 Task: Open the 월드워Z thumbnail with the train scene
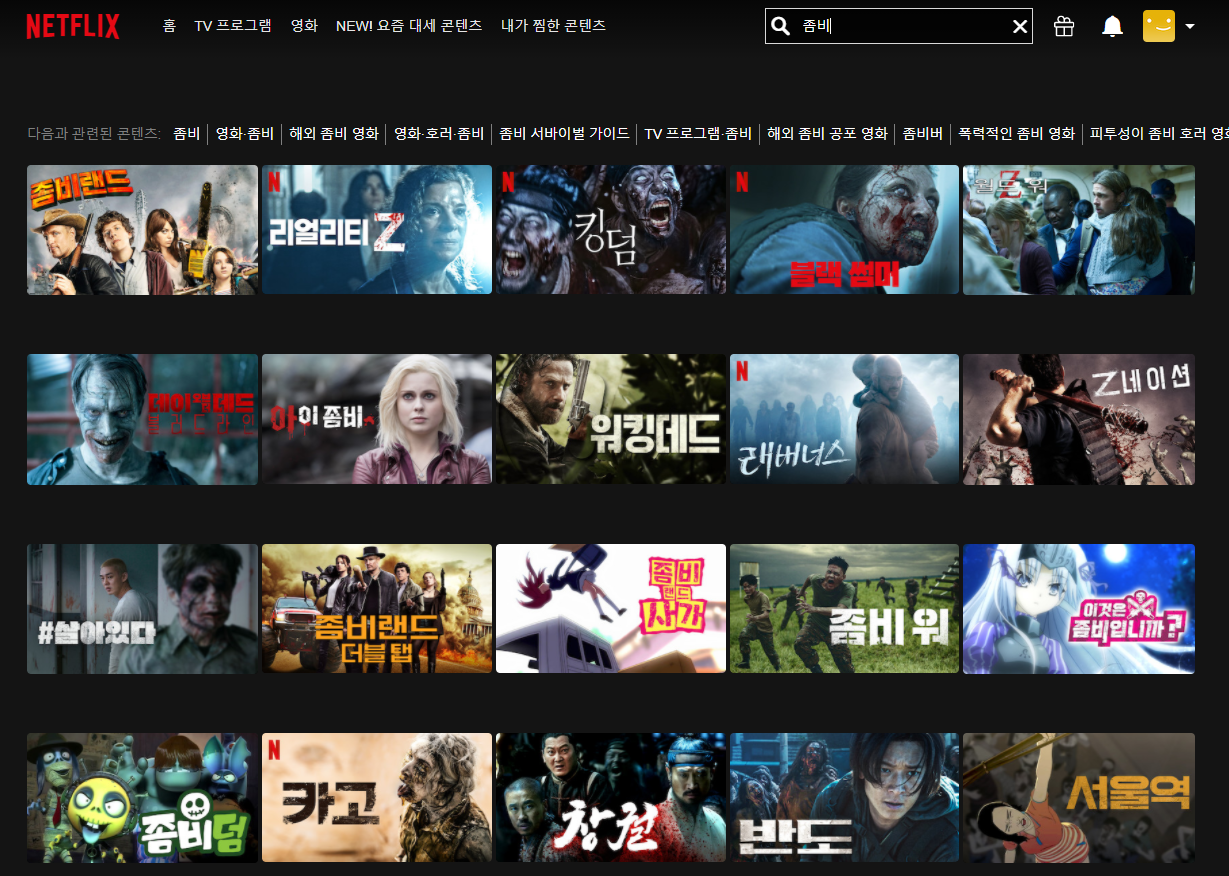click(x=1079, y=230)
